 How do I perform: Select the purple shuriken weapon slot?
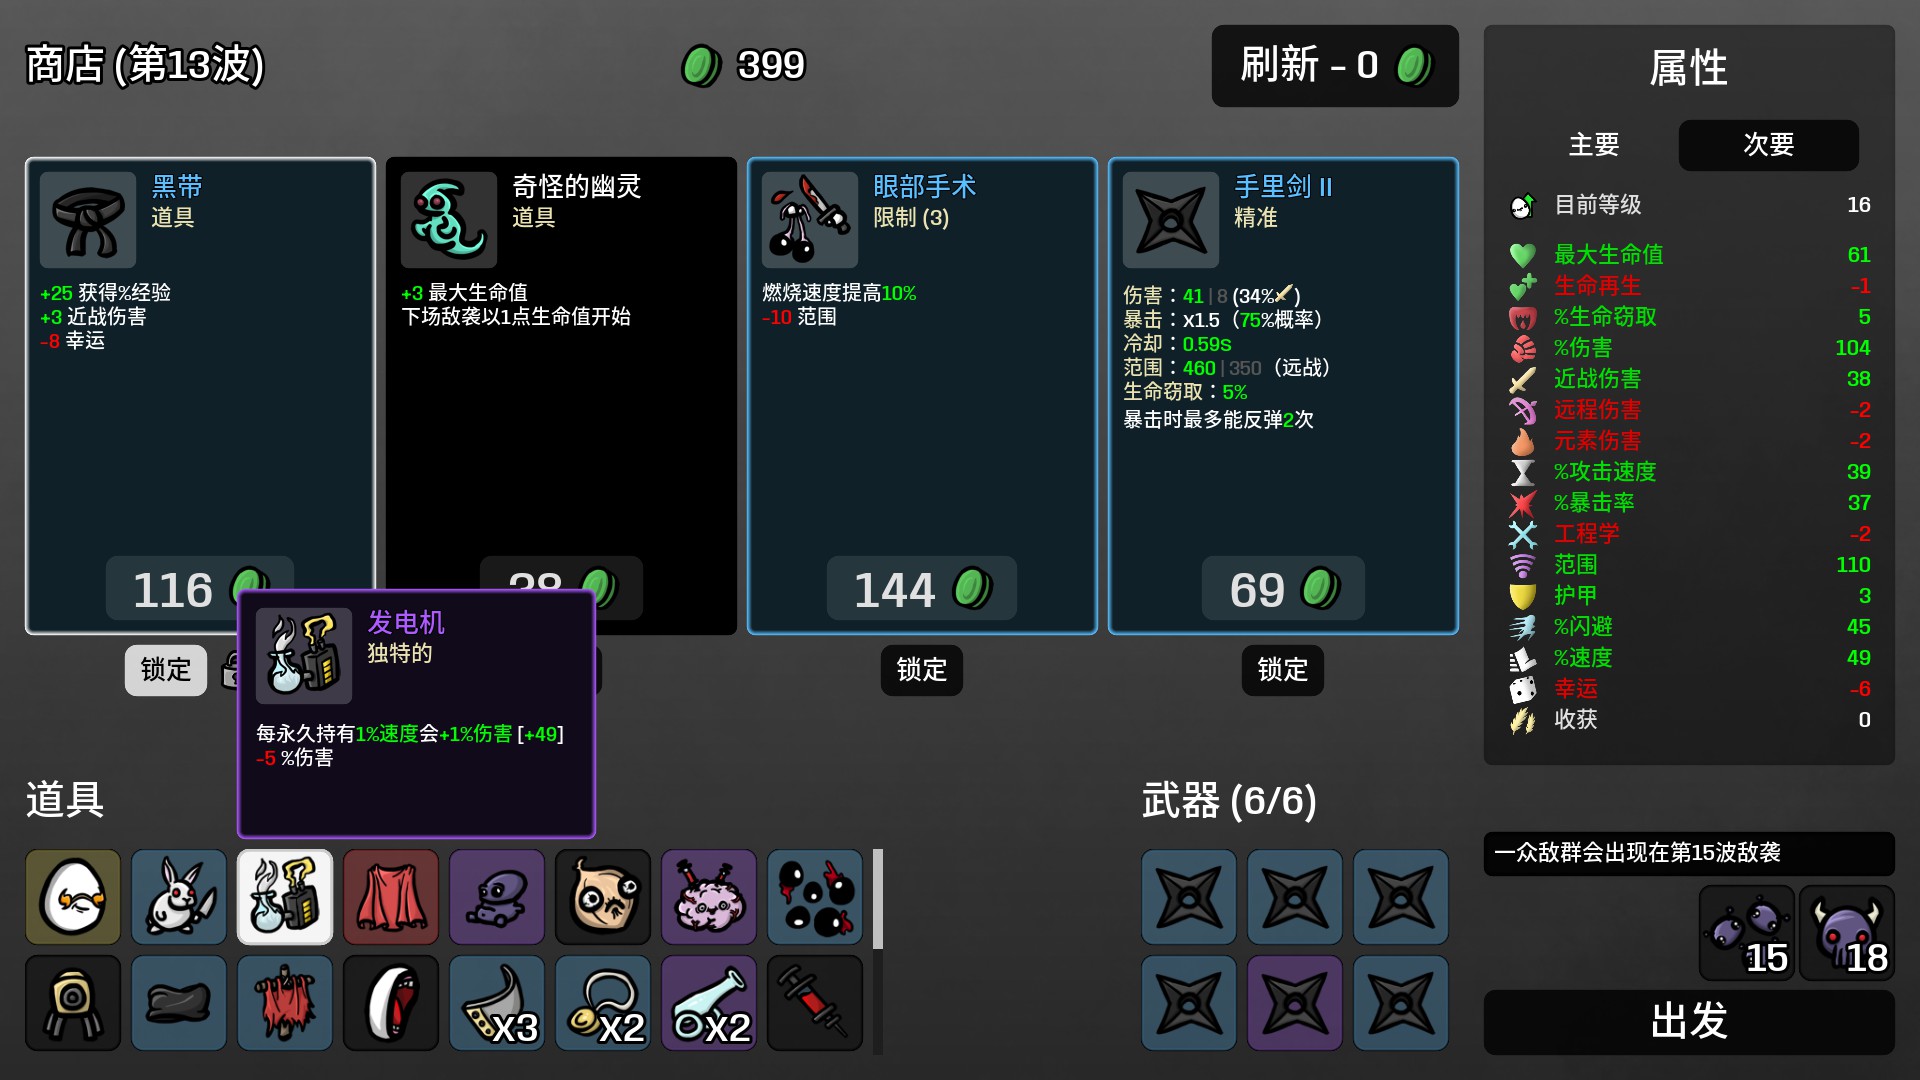pos(1295,1003)
